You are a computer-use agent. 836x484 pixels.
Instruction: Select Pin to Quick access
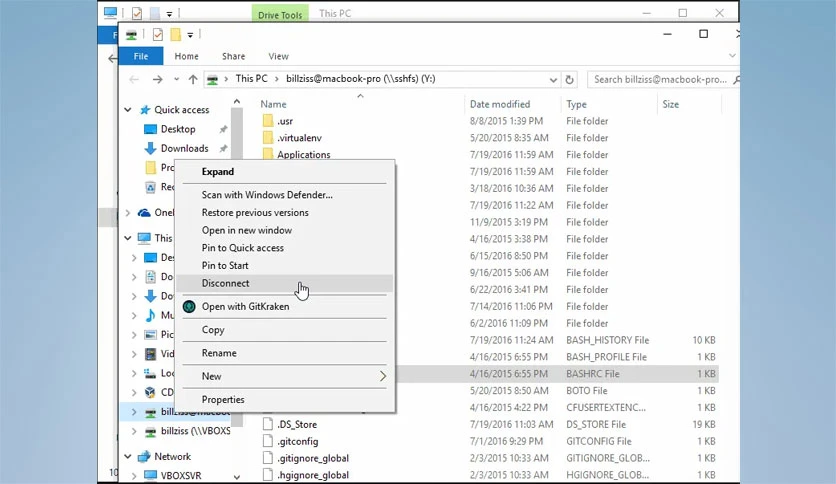point(284,248)
